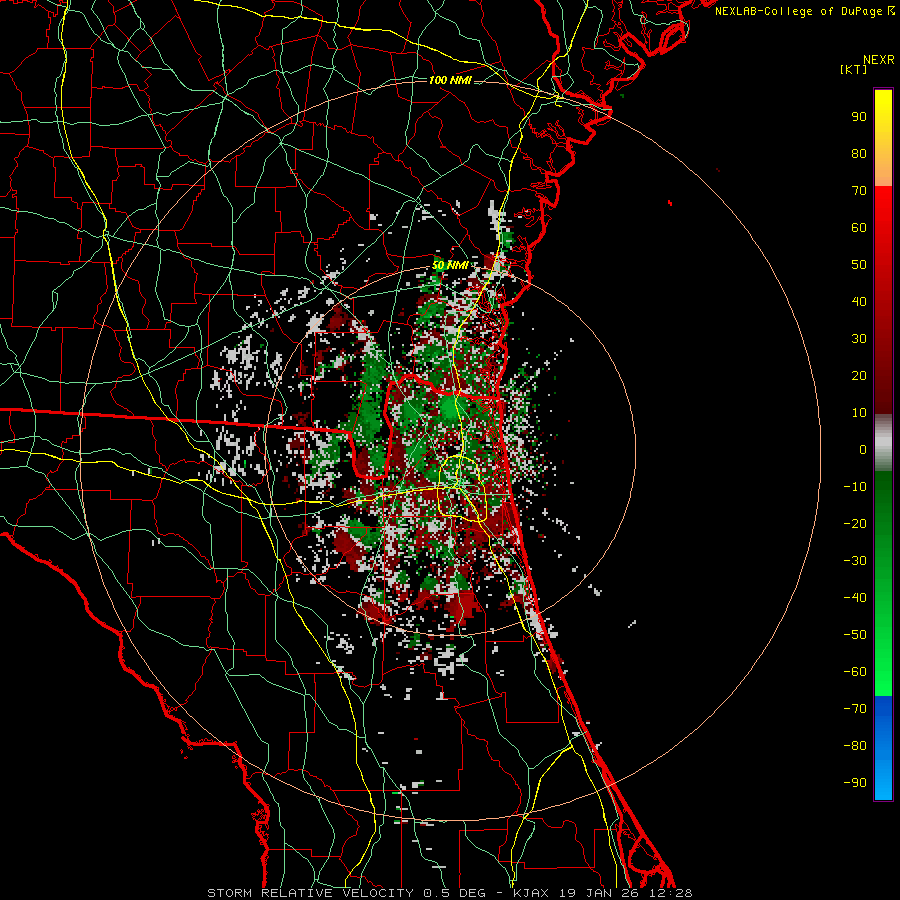Click the bright green segment of the color bar
The height and width of the screenshot is (900, 900).
tap(883, 584)
